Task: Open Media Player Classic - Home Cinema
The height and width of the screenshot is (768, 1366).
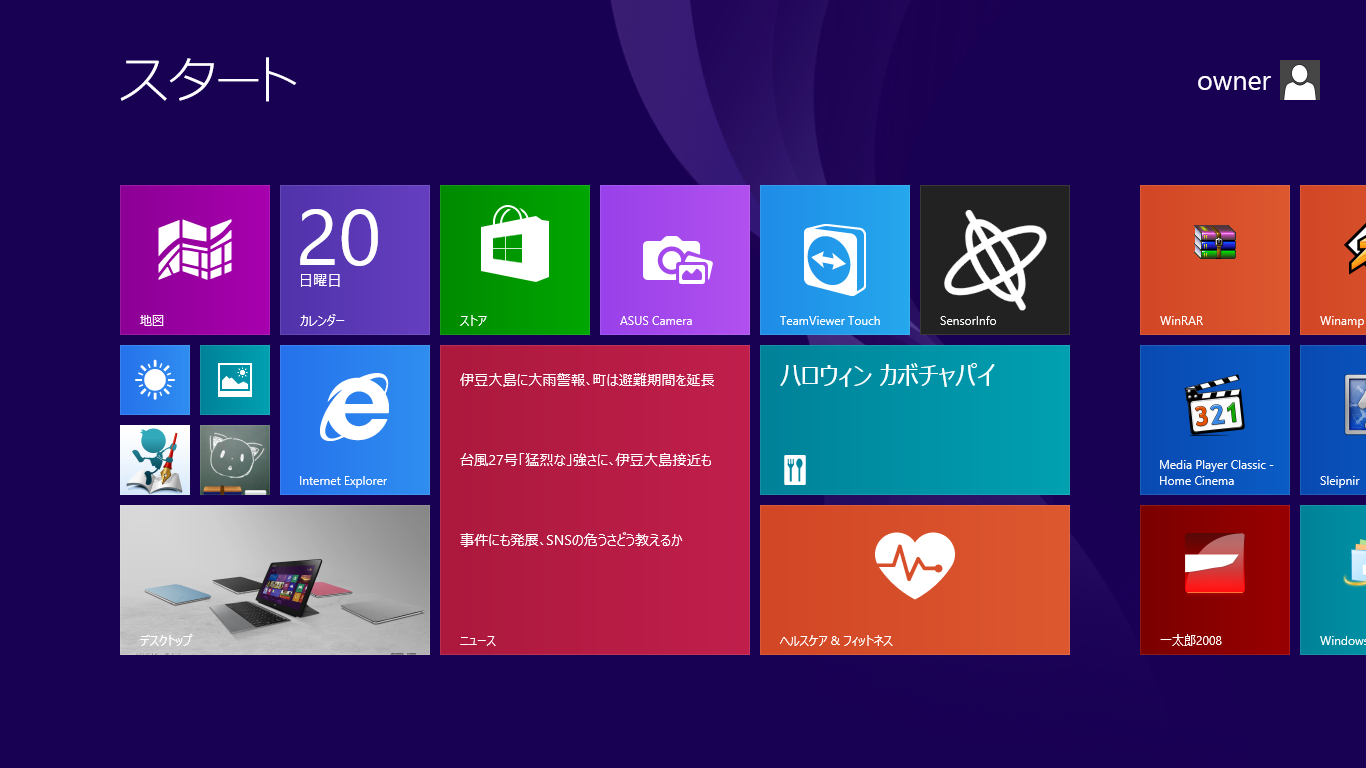Action: point(1215,420)
